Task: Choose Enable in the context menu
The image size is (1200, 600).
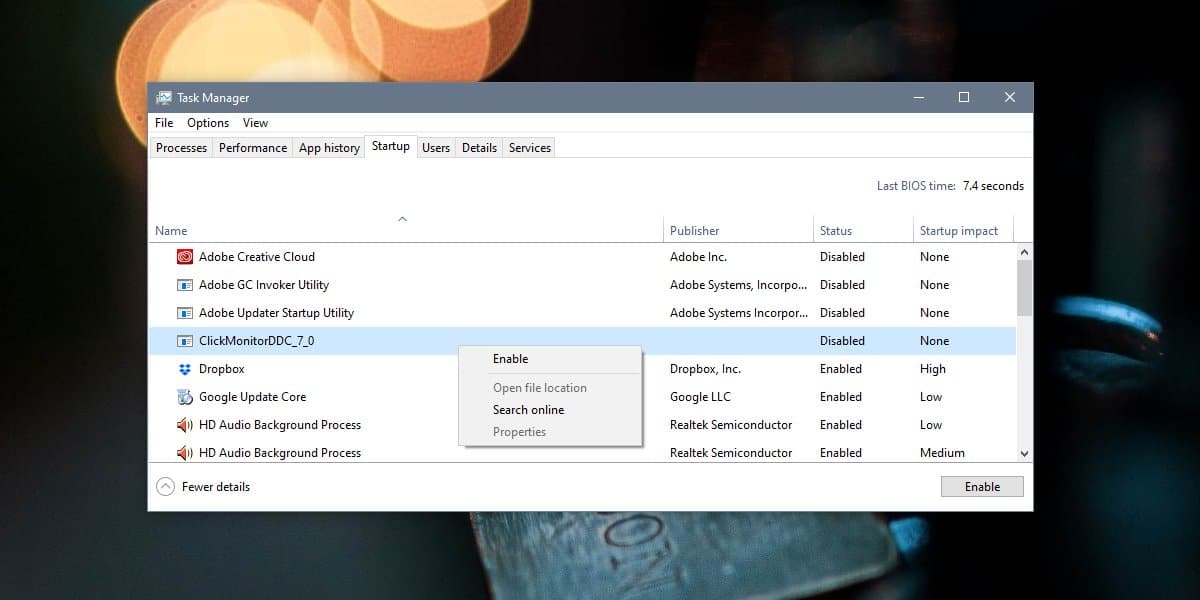Action: click(550, 359)
